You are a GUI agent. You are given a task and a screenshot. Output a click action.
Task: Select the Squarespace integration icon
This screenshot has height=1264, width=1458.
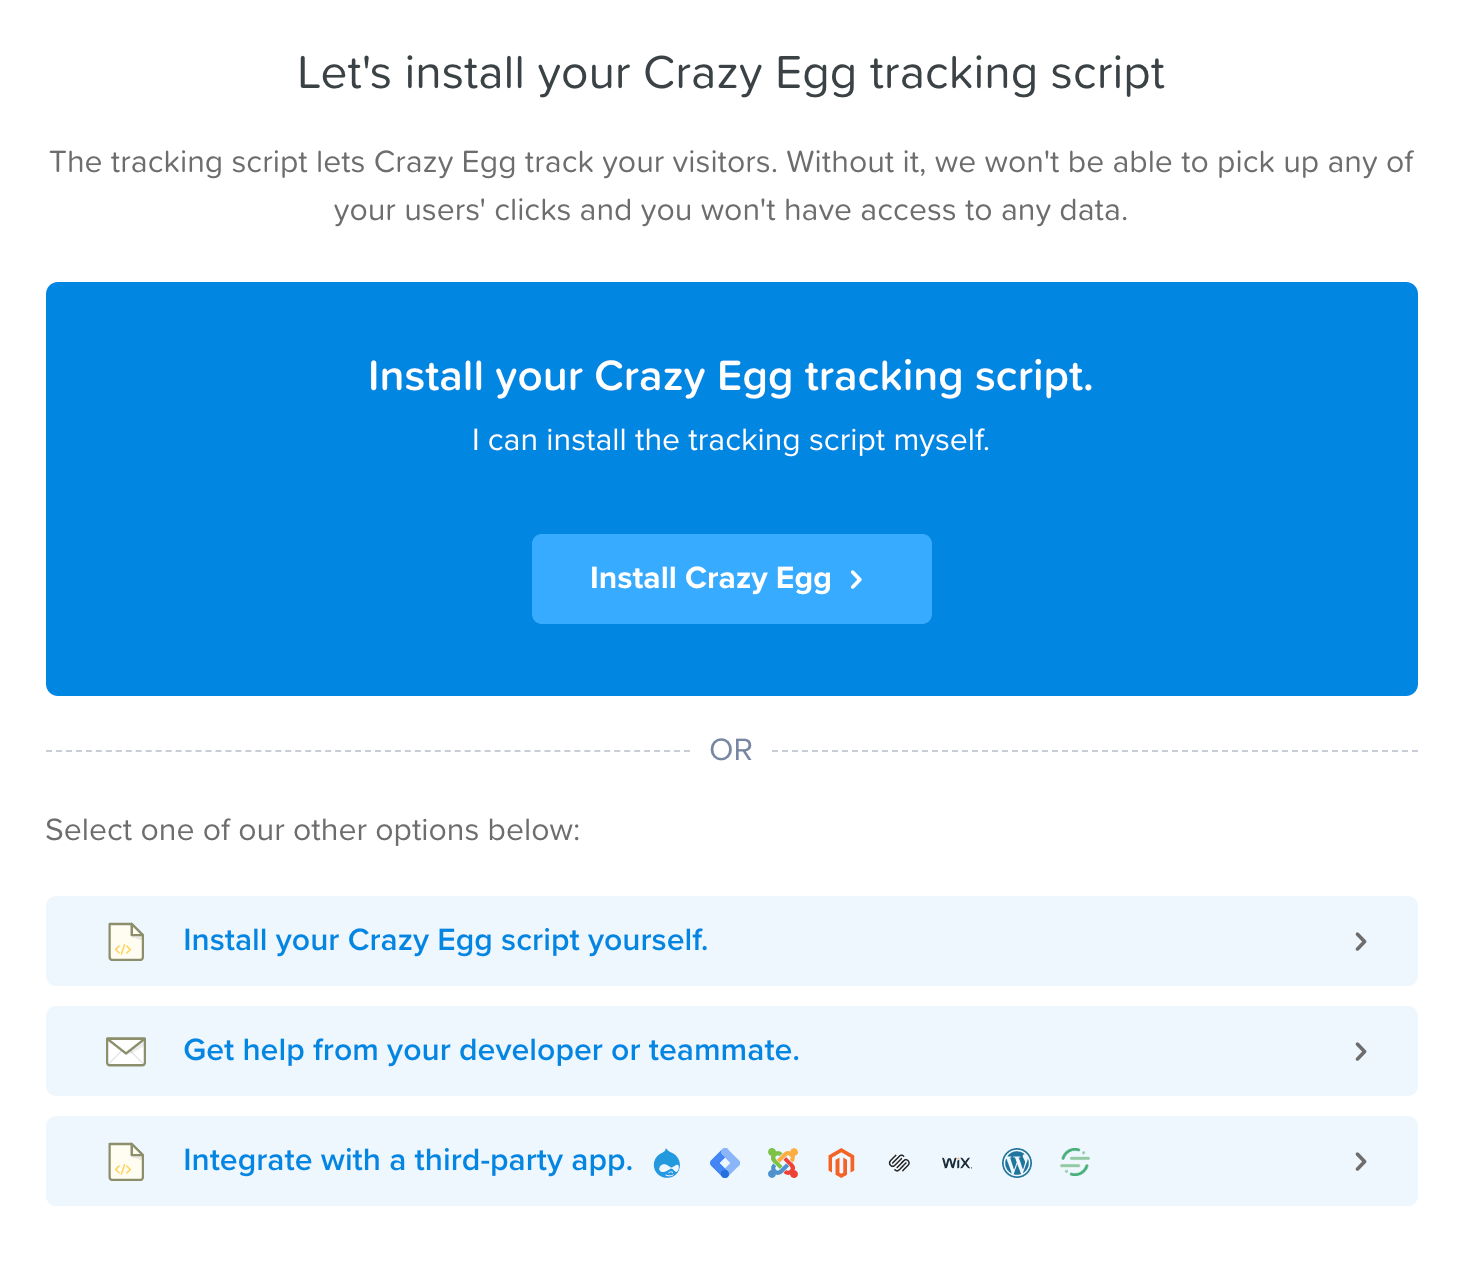tap(898, 1162)
